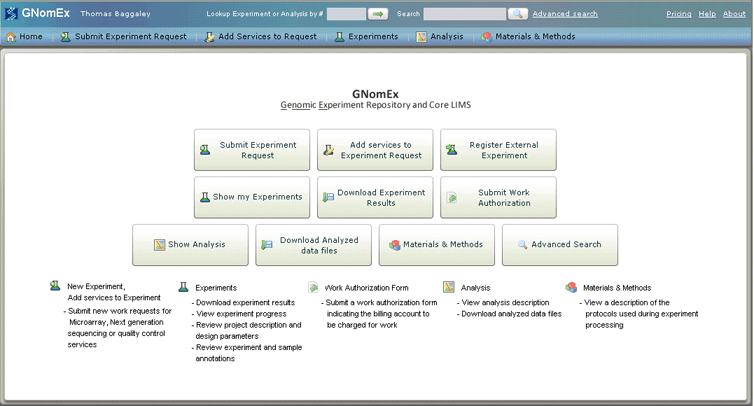Click the Show Analysis button
Image resolution: width=754 pixels, height=406 pixels.
coord(190,245)
